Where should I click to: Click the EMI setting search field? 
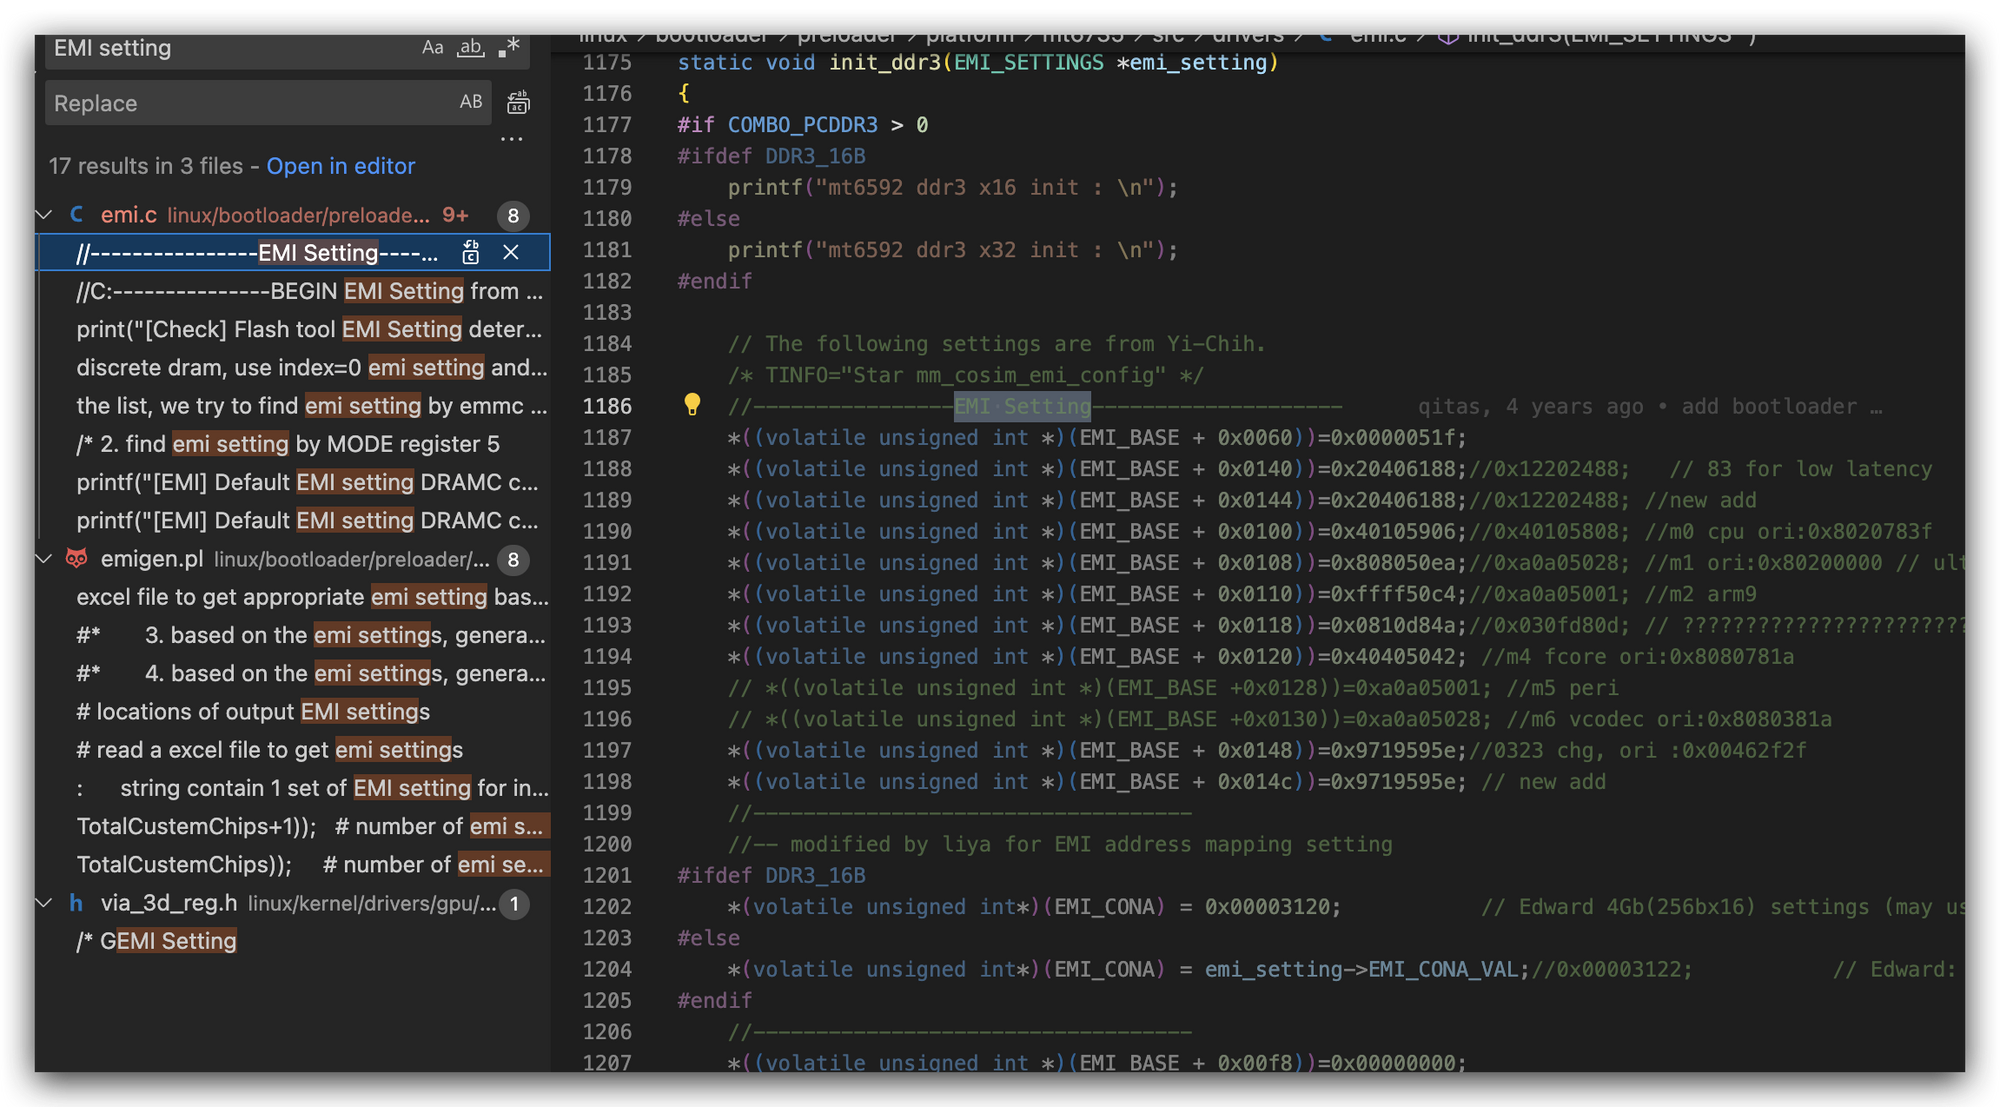pyautogui.click(x=230, y=48)
